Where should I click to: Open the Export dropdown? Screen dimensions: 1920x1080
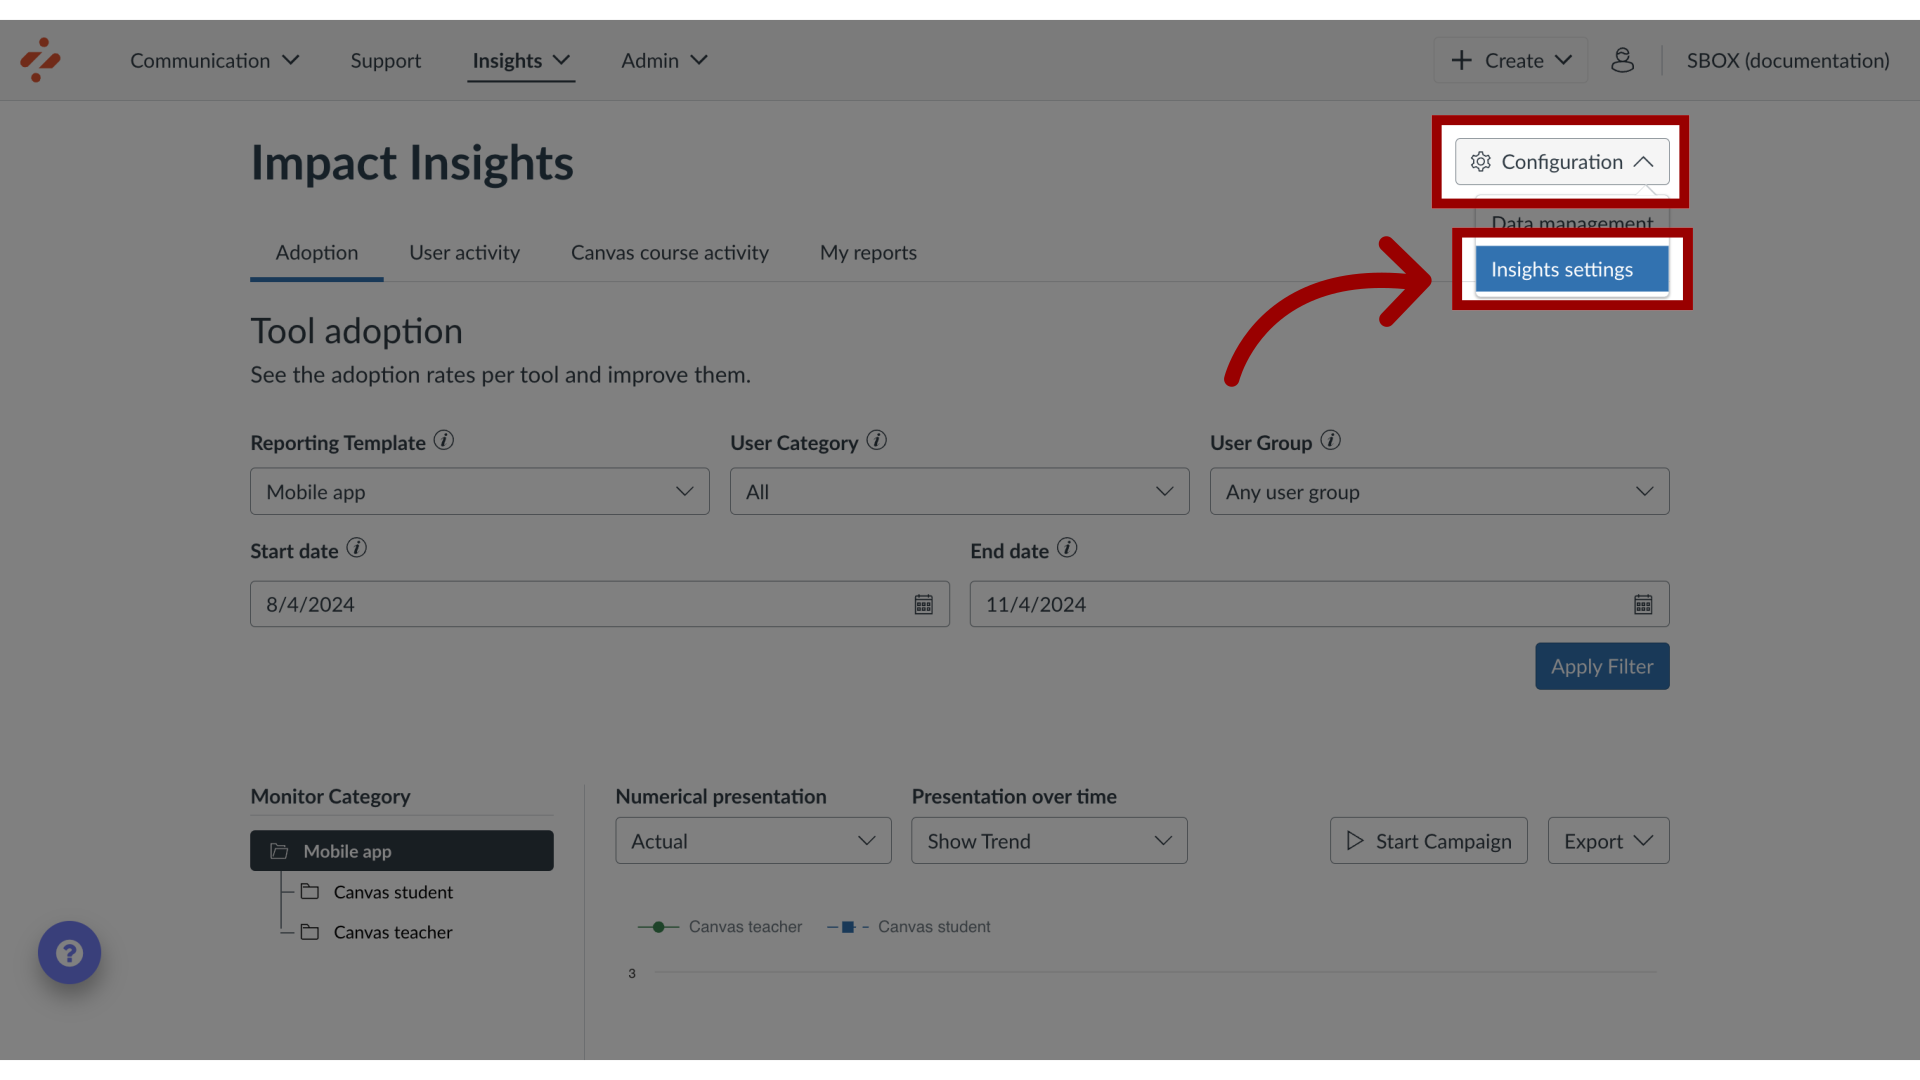point(1608,841)
